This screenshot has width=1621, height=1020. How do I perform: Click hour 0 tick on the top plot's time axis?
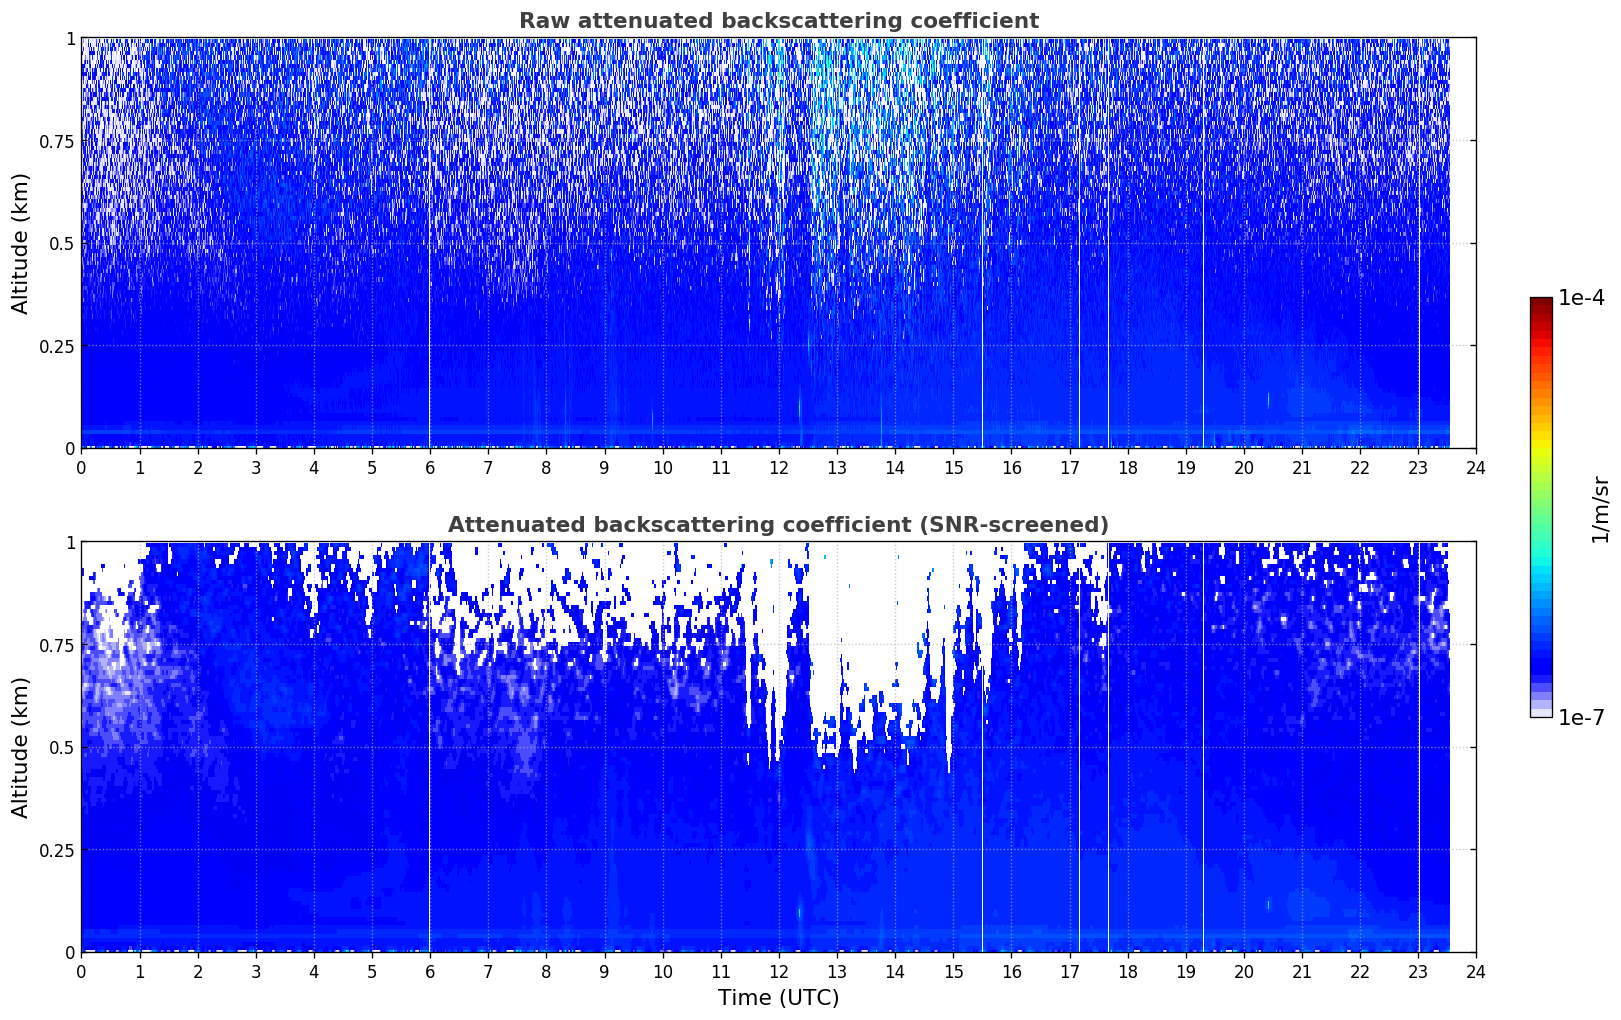click(x=82, y=467)
